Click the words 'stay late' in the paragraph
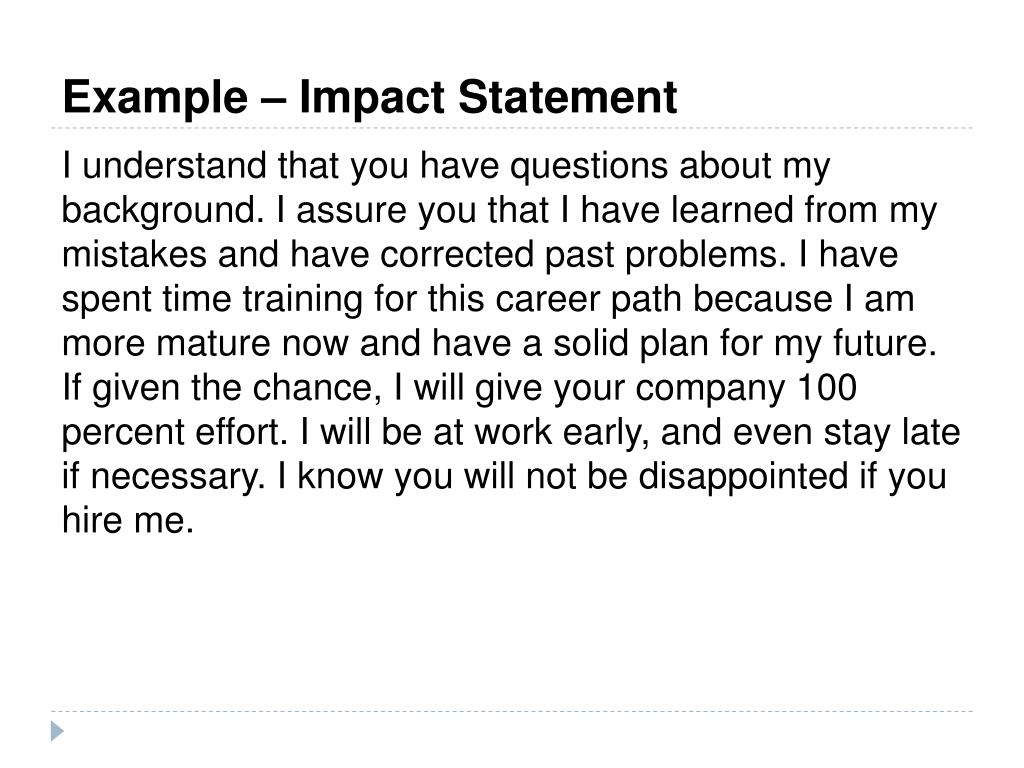 (x=891, y=432)
